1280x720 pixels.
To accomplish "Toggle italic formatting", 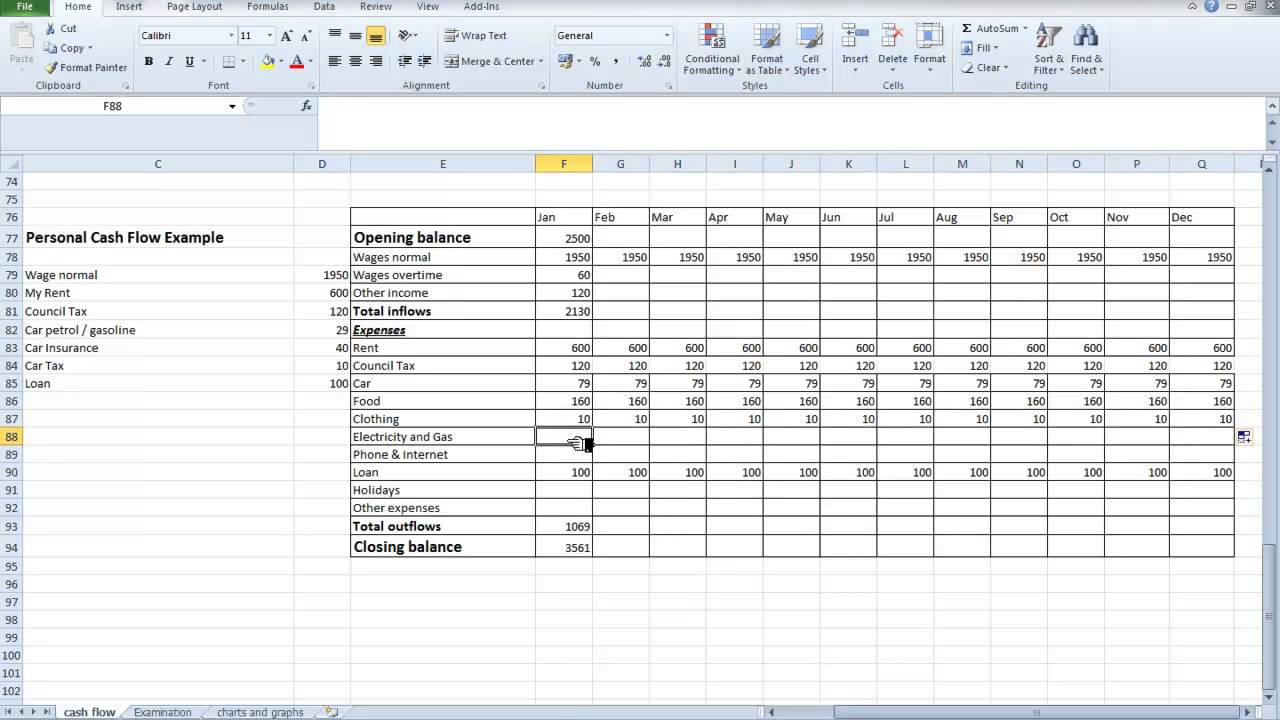I will coord(168,61).
